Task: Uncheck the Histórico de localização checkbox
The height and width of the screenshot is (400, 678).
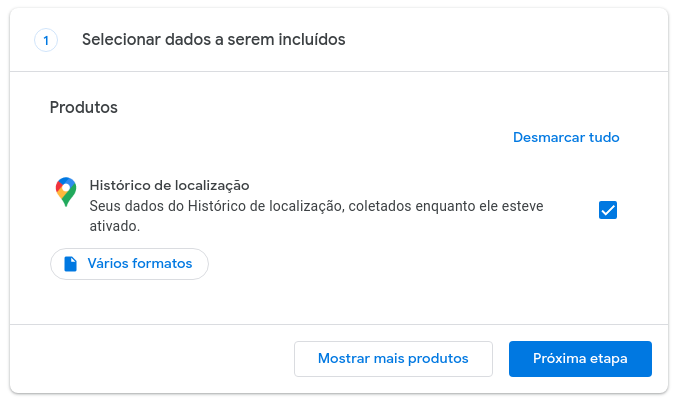Action: (607, 210)
